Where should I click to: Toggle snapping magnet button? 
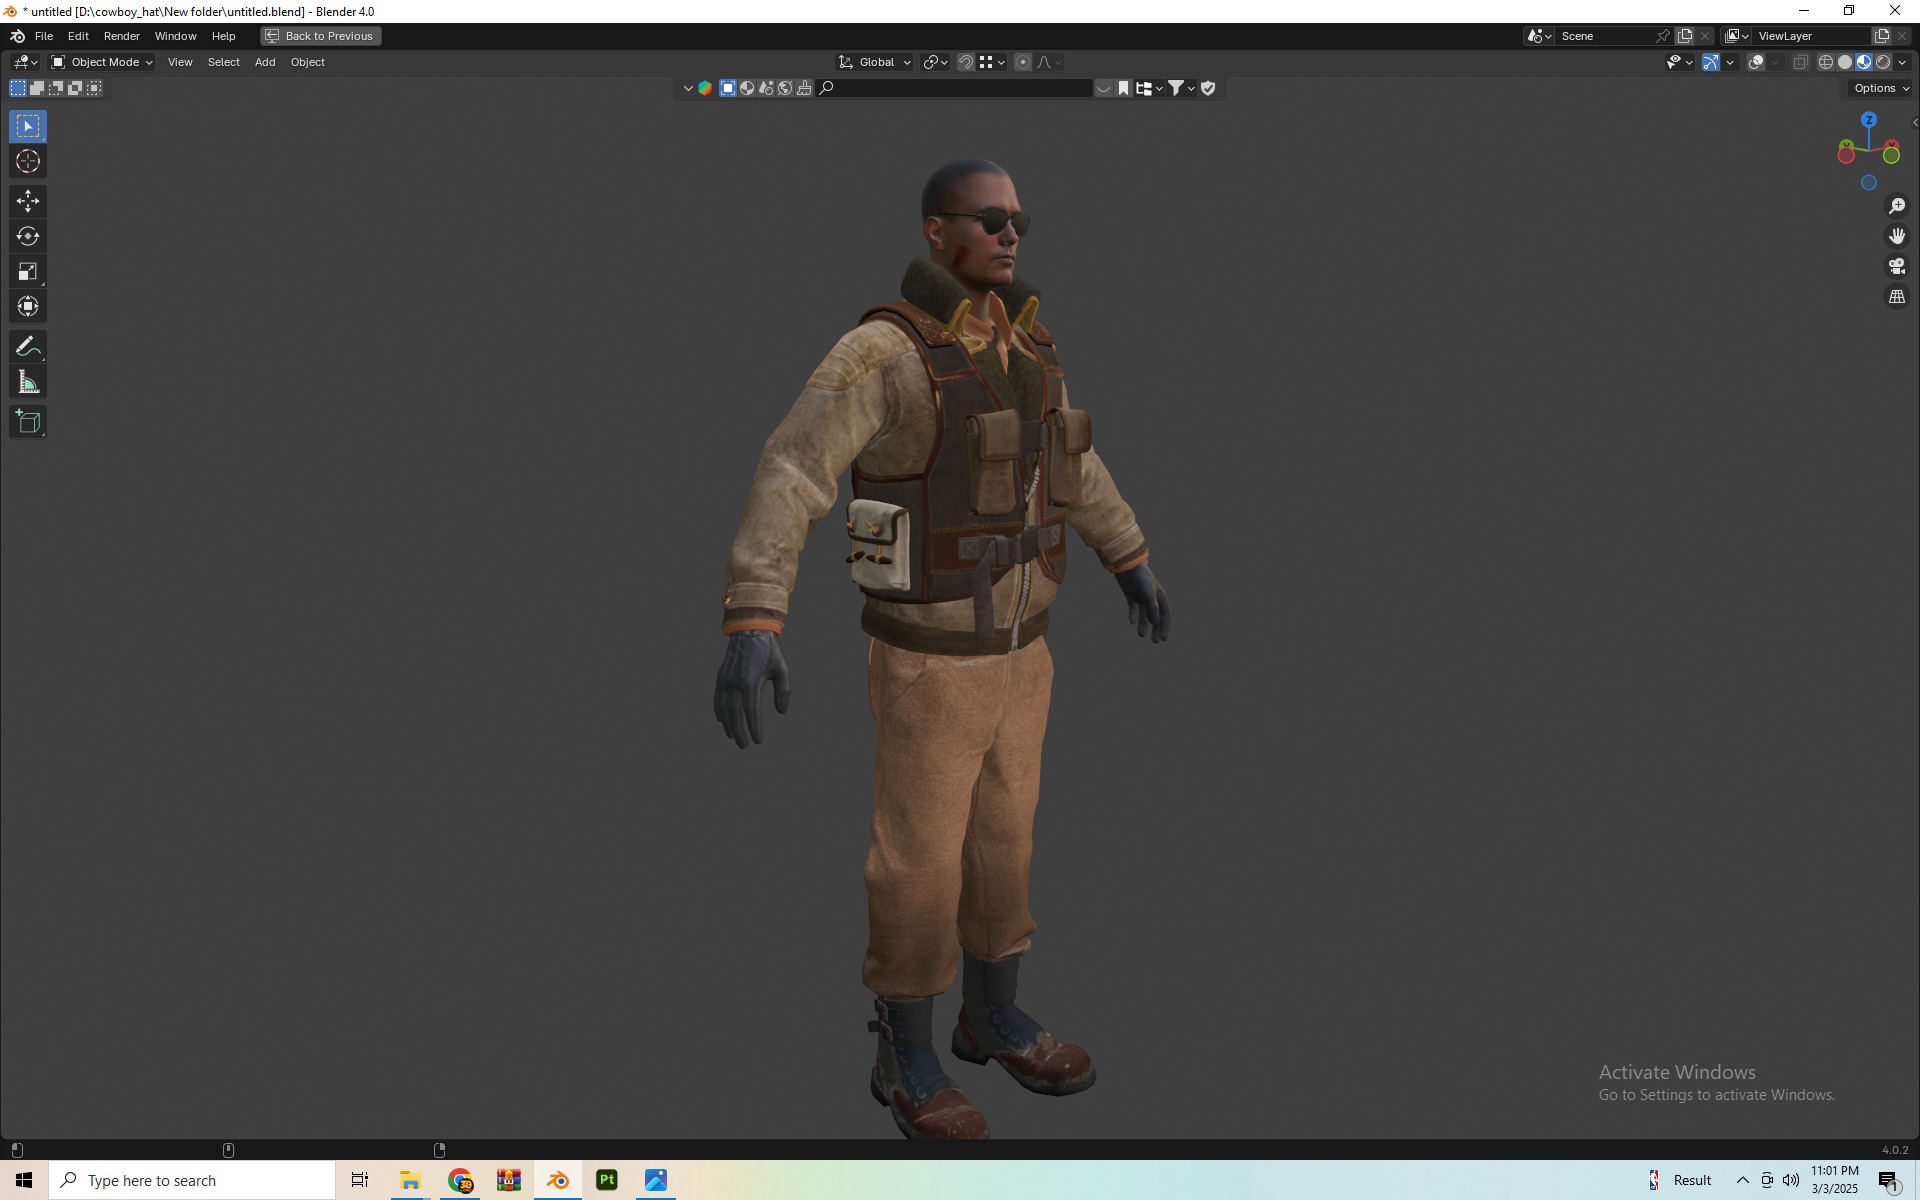966,62
